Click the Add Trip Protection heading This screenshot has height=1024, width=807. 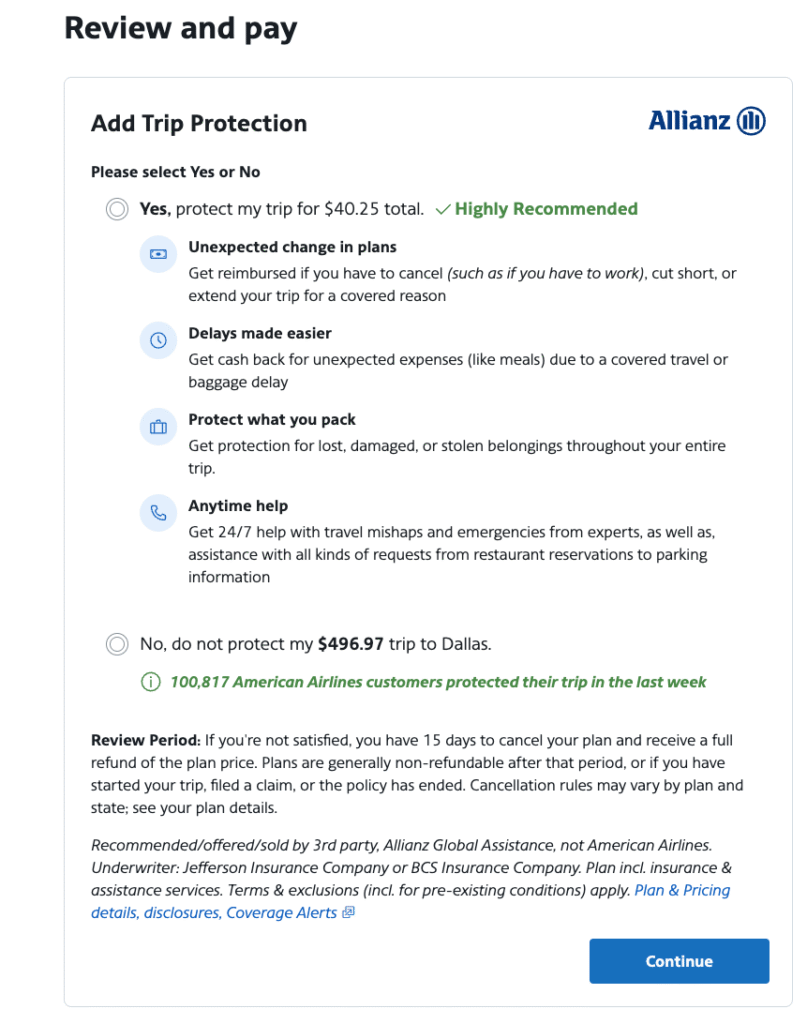199,123
